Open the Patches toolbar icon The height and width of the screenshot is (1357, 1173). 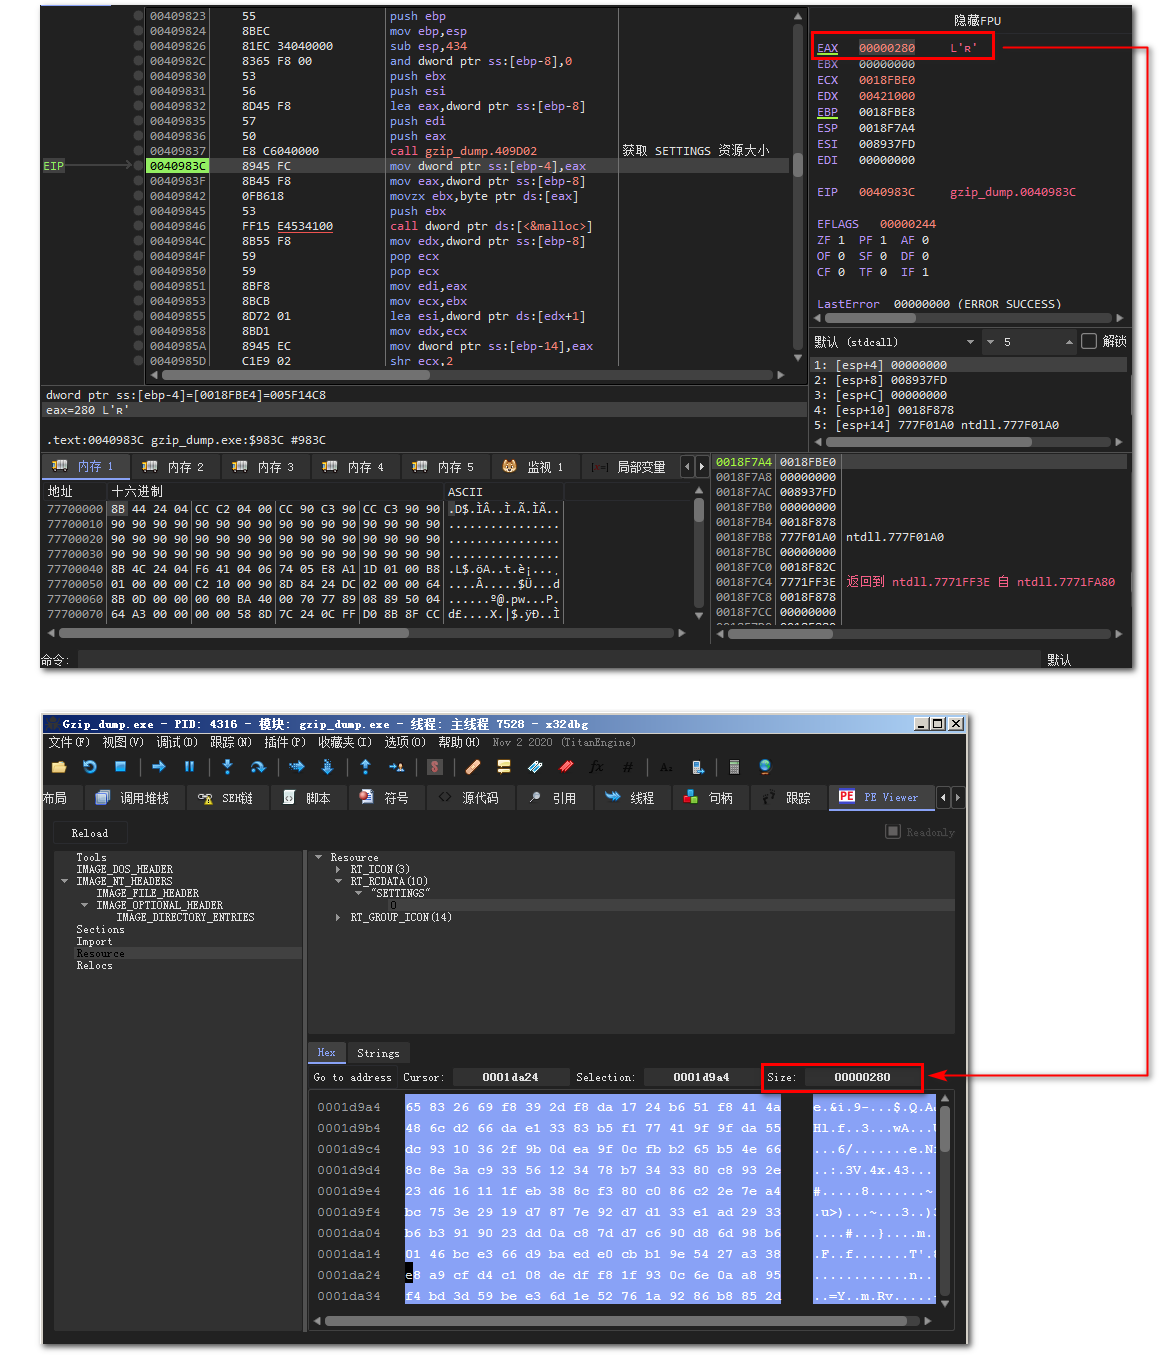click(473, 767)
